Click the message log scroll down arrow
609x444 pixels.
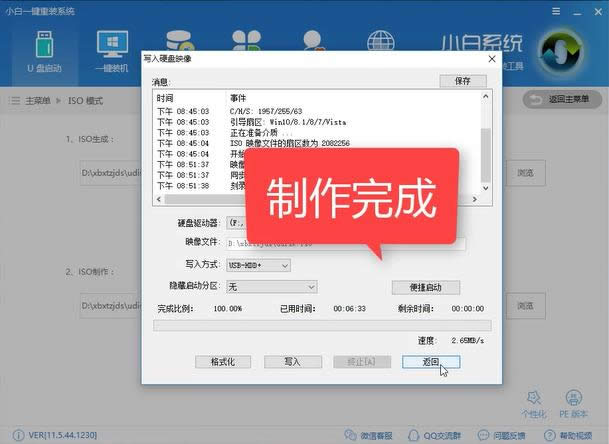(x=485, y=188)
